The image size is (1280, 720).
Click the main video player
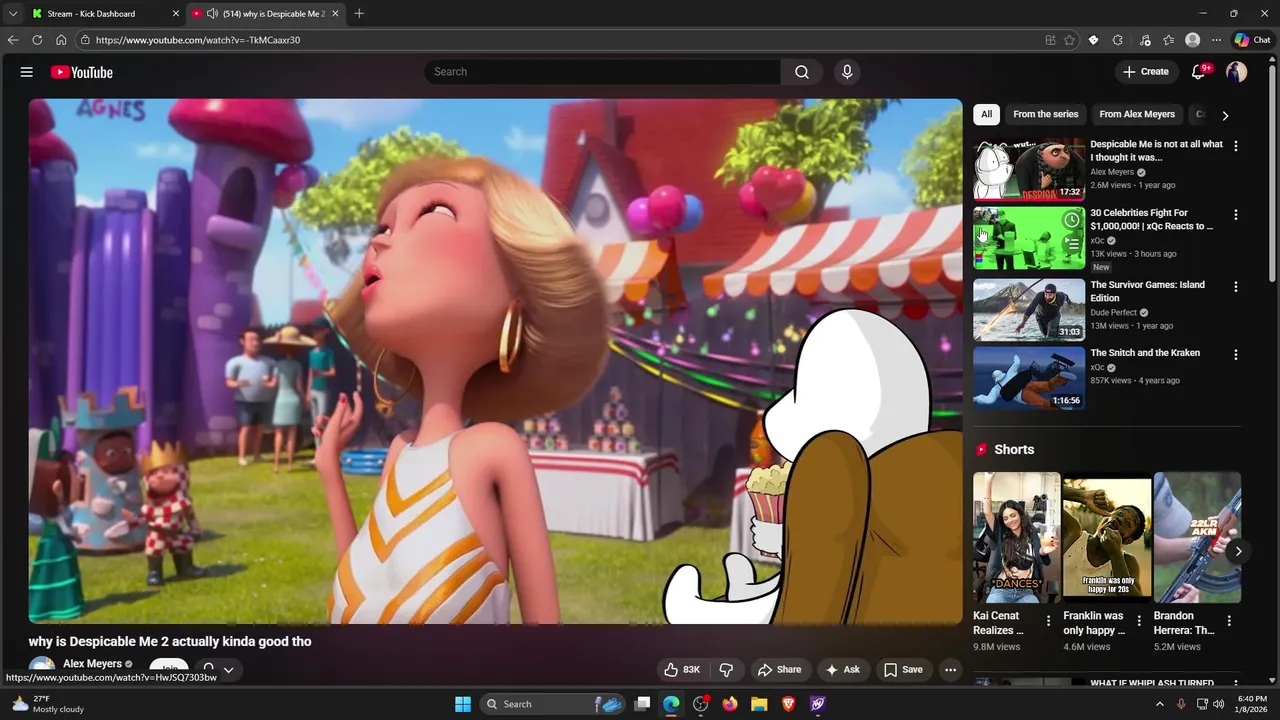point(495,361)
